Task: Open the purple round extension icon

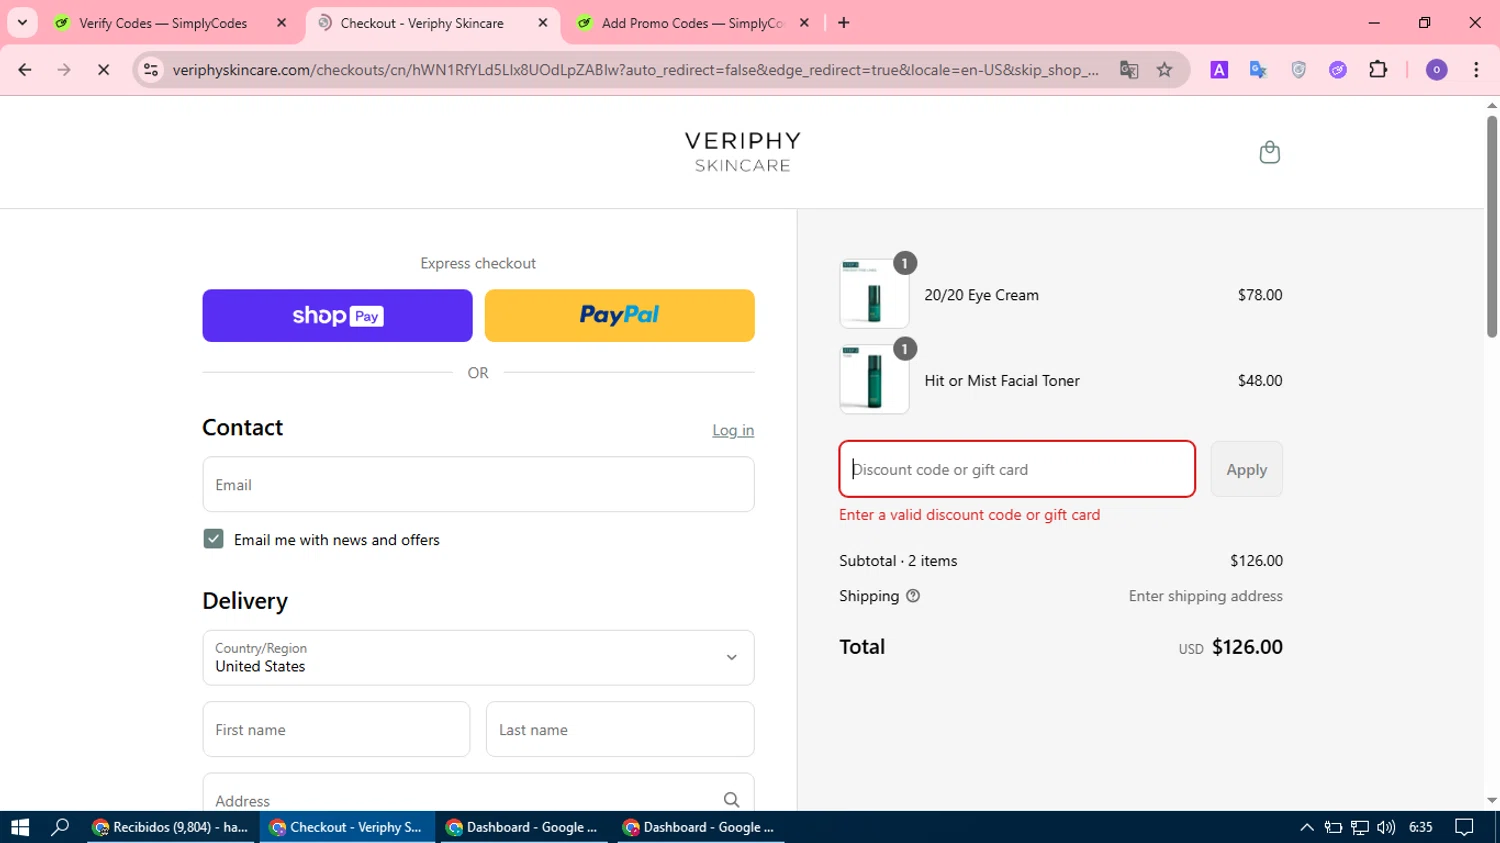Action: 1338,70
